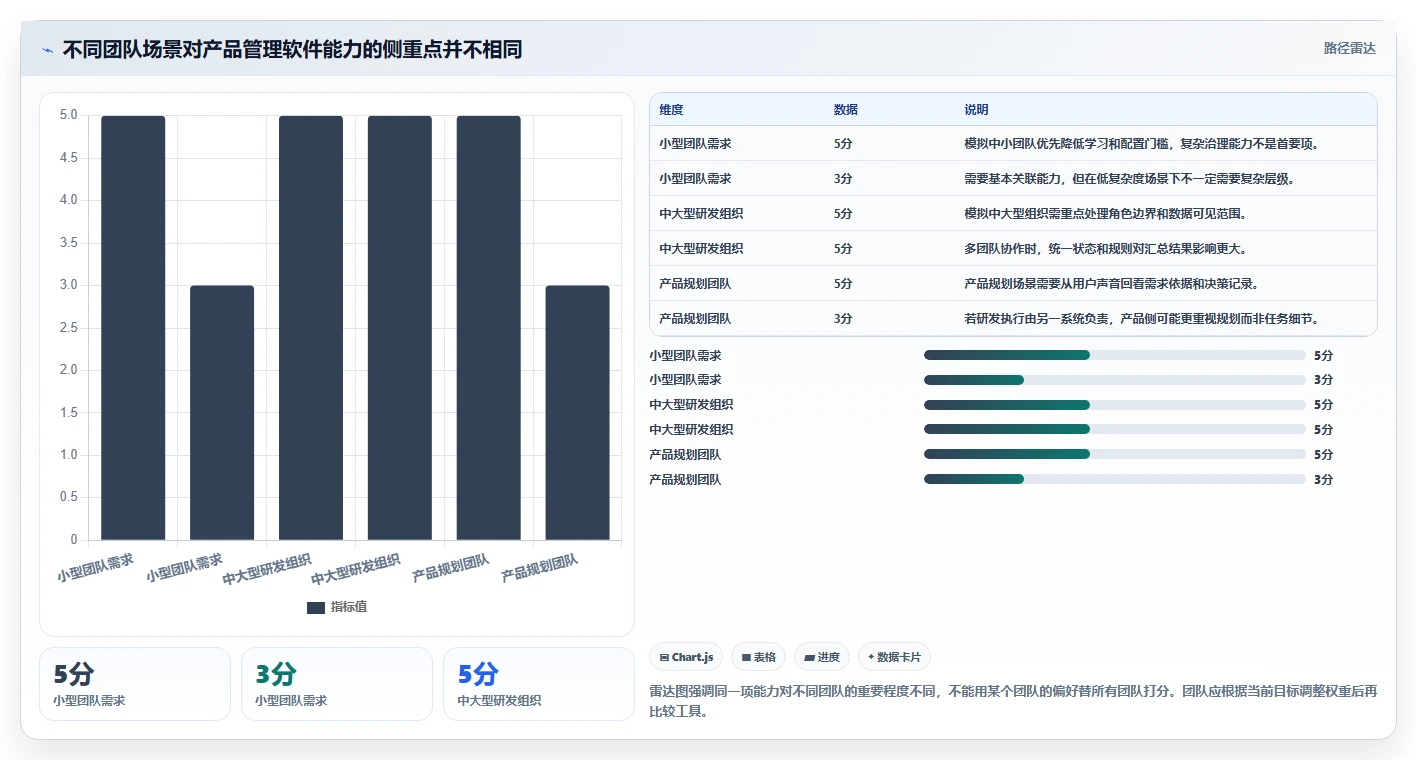The image size is (1417, 760).
Task: Open the 路径雷达 label in the header
Action: coord(1350,48)
